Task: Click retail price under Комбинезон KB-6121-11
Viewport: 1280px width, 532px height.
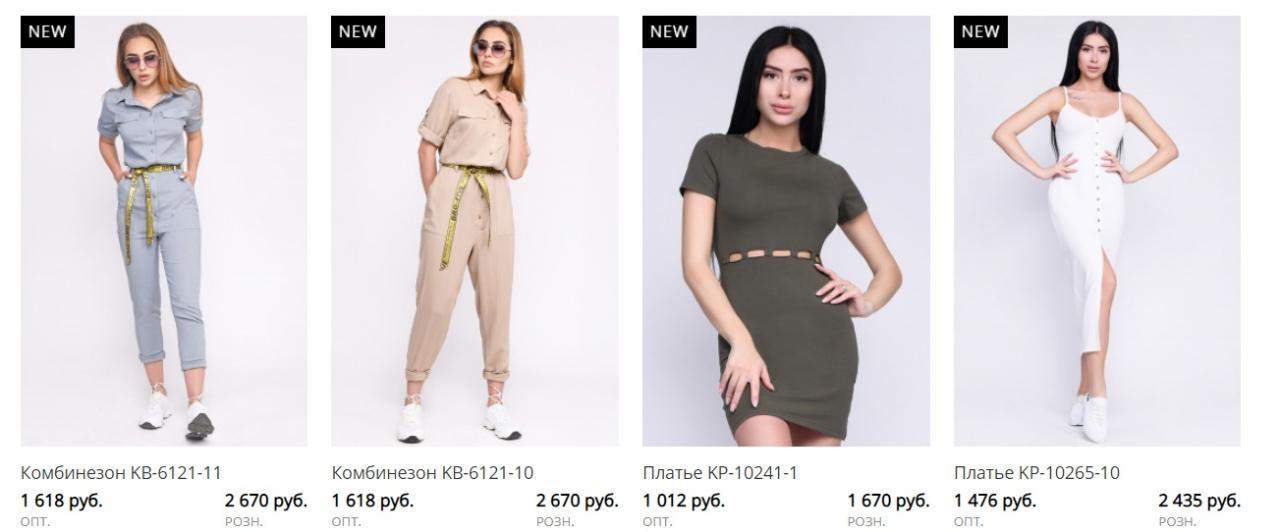Action: tap(266, 500)
